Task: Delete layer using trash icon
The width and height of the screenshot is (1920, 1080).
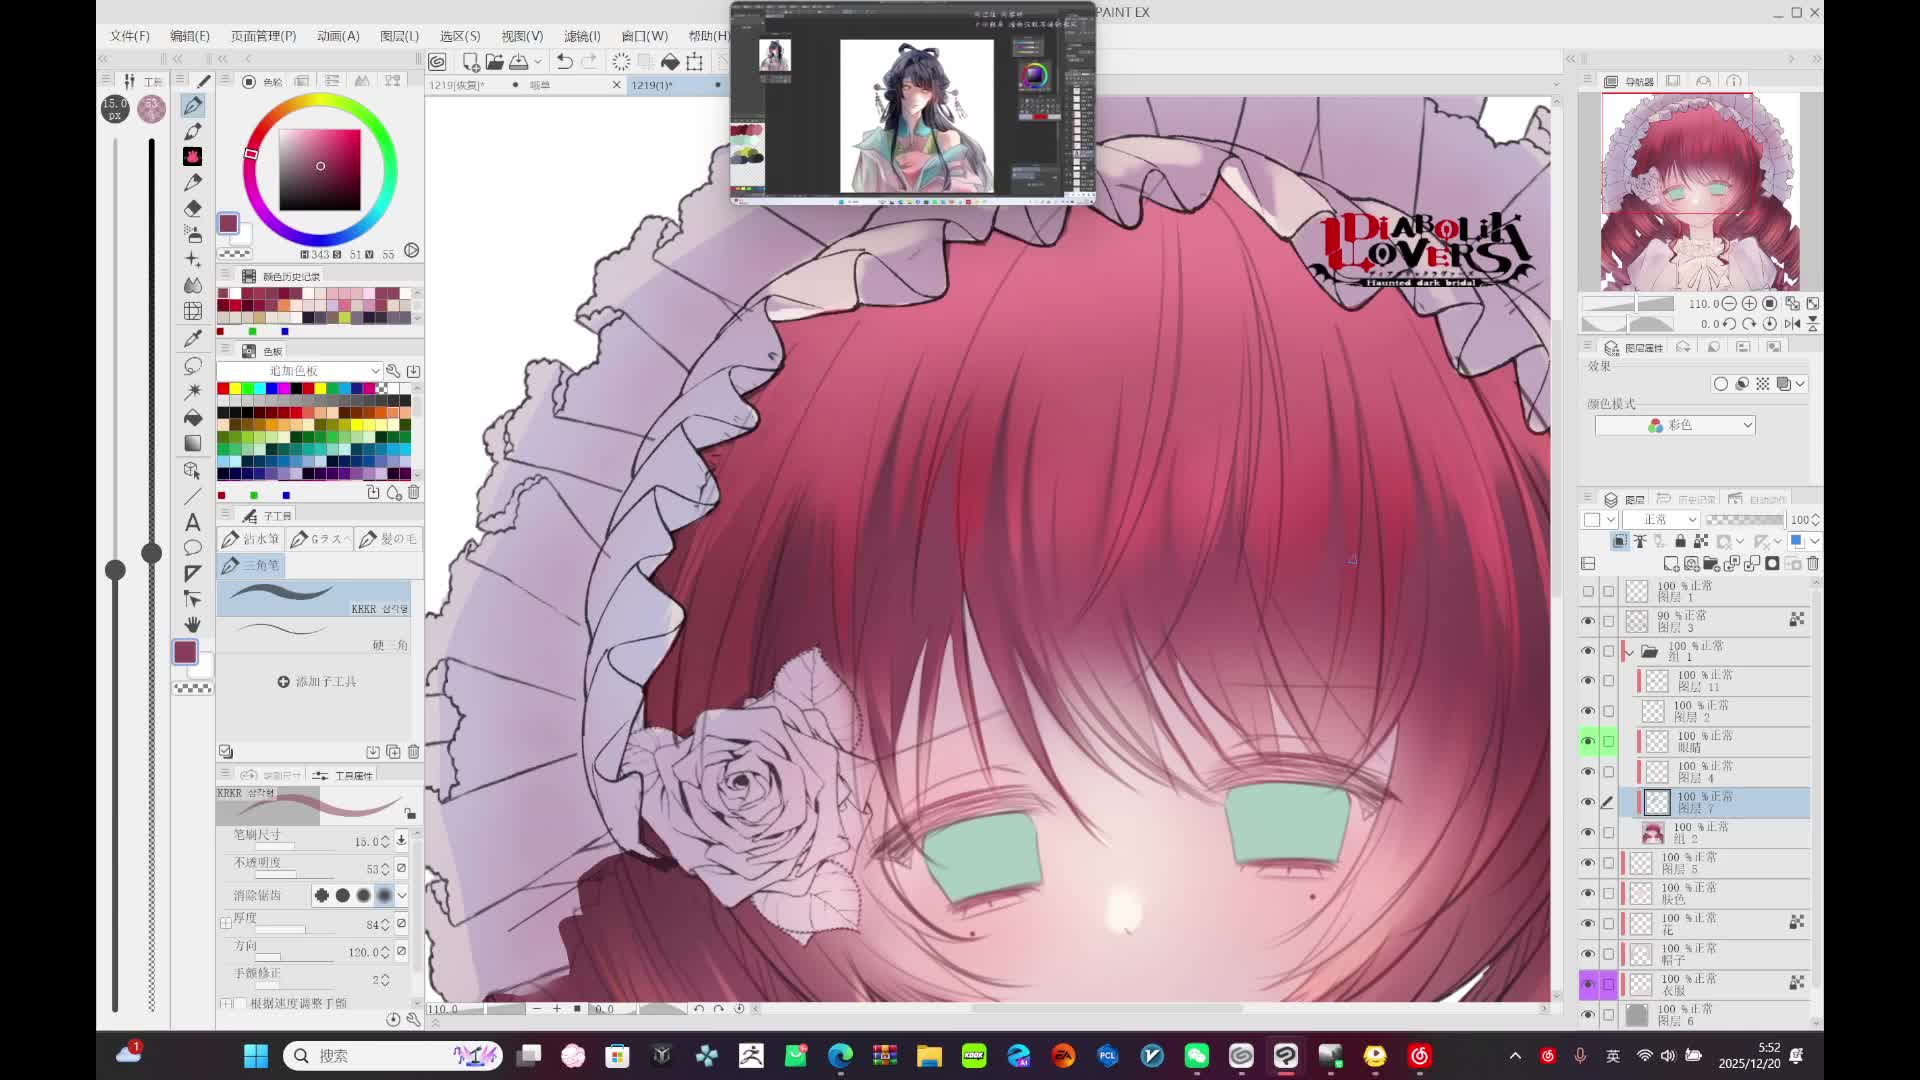Action: (1812, 564)
